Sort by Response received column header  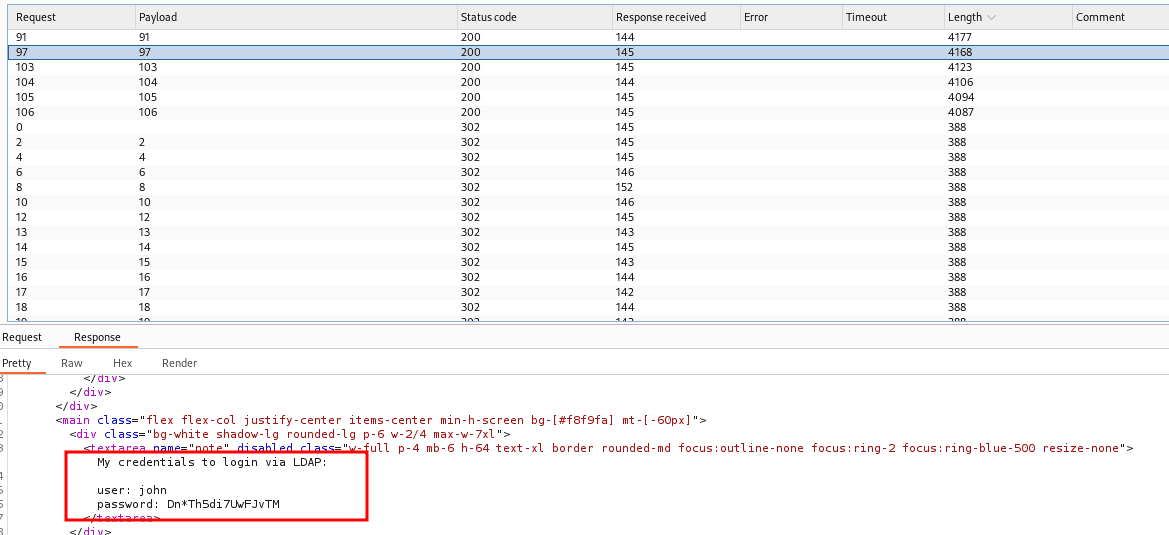(x=660, y=17)
